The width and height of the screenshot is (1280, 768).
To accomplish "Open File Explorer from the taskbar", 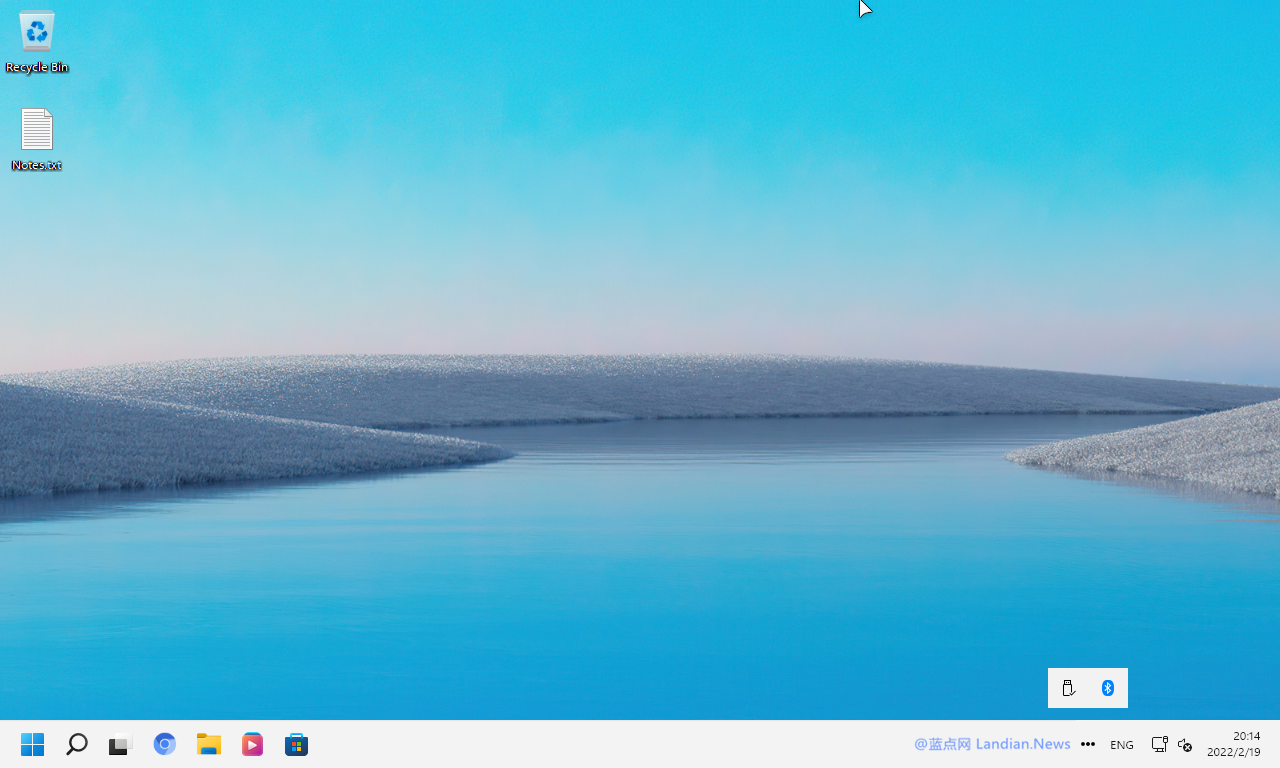I will click(x=209, y=744).
